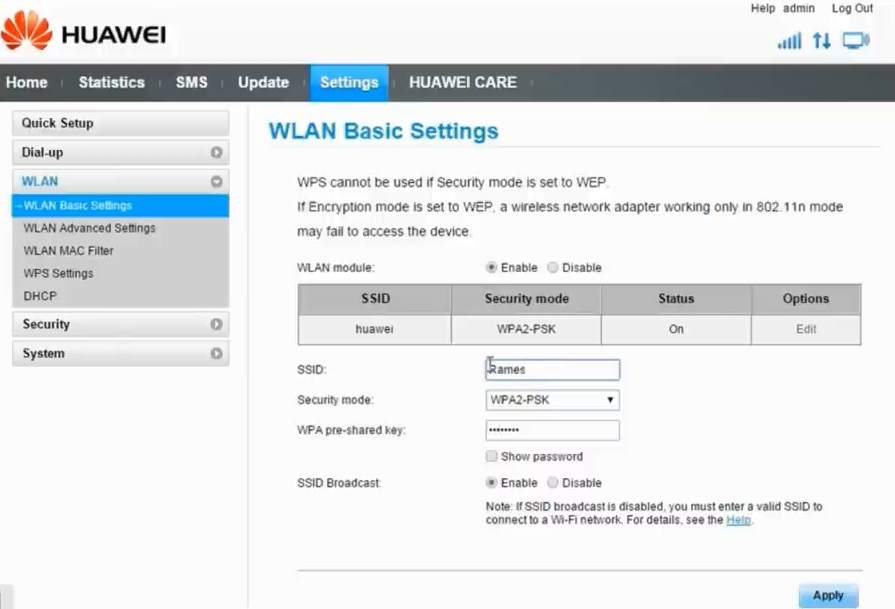The image size is (895, 609).
Task: Select Disable for WLAN module
Action: (x=553, y=268)
